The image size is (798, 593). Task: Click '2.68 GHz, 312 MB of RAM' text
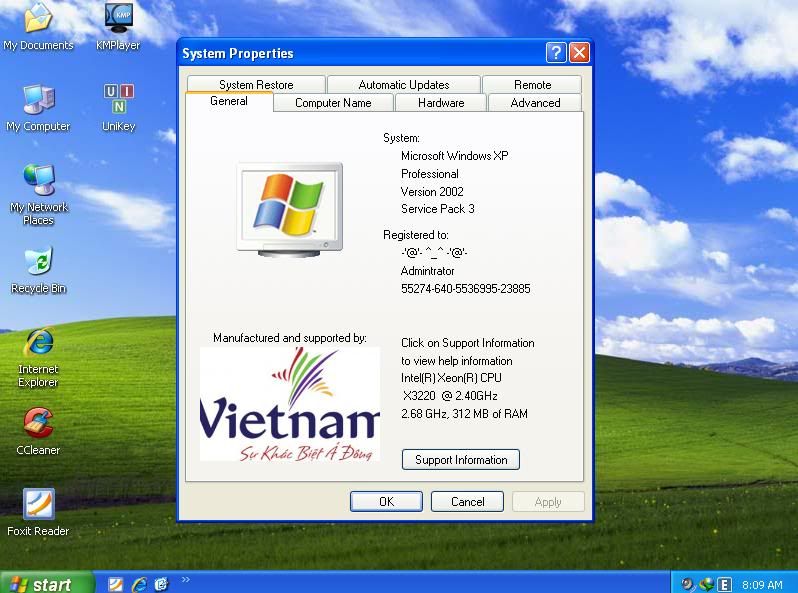(464, 414)
